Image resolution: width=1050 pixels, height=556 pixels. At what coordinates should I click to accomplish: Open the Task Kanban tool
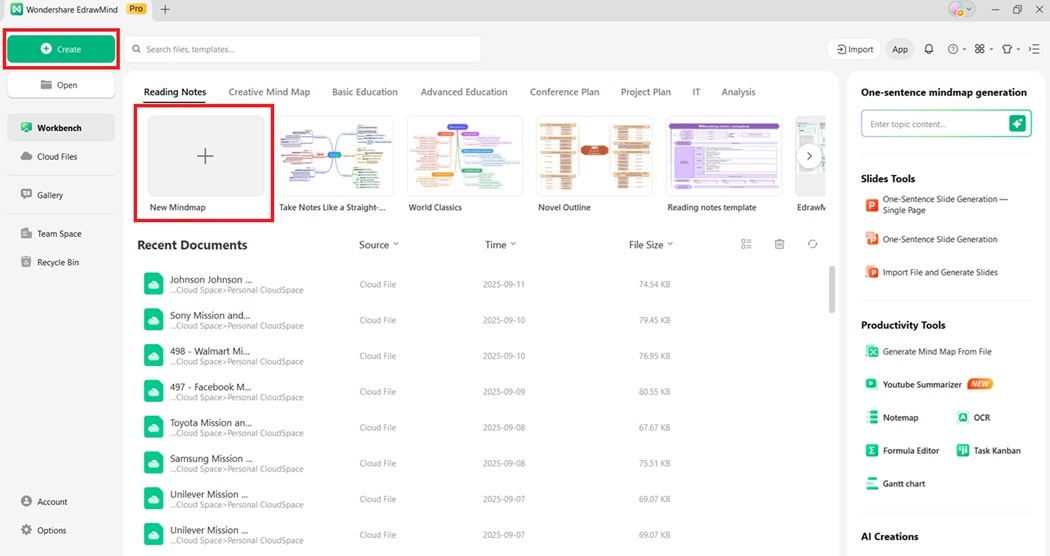click(988, 450)
